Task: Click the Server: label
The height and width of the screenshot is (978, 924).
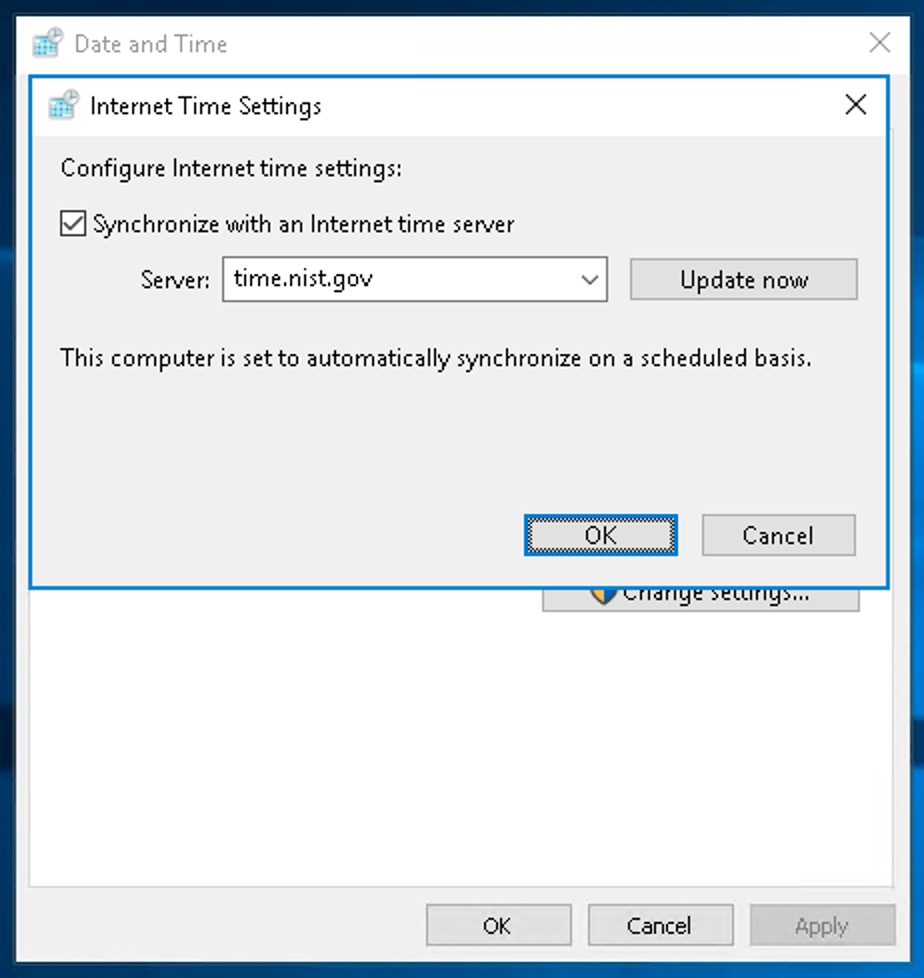Action: 175,280
